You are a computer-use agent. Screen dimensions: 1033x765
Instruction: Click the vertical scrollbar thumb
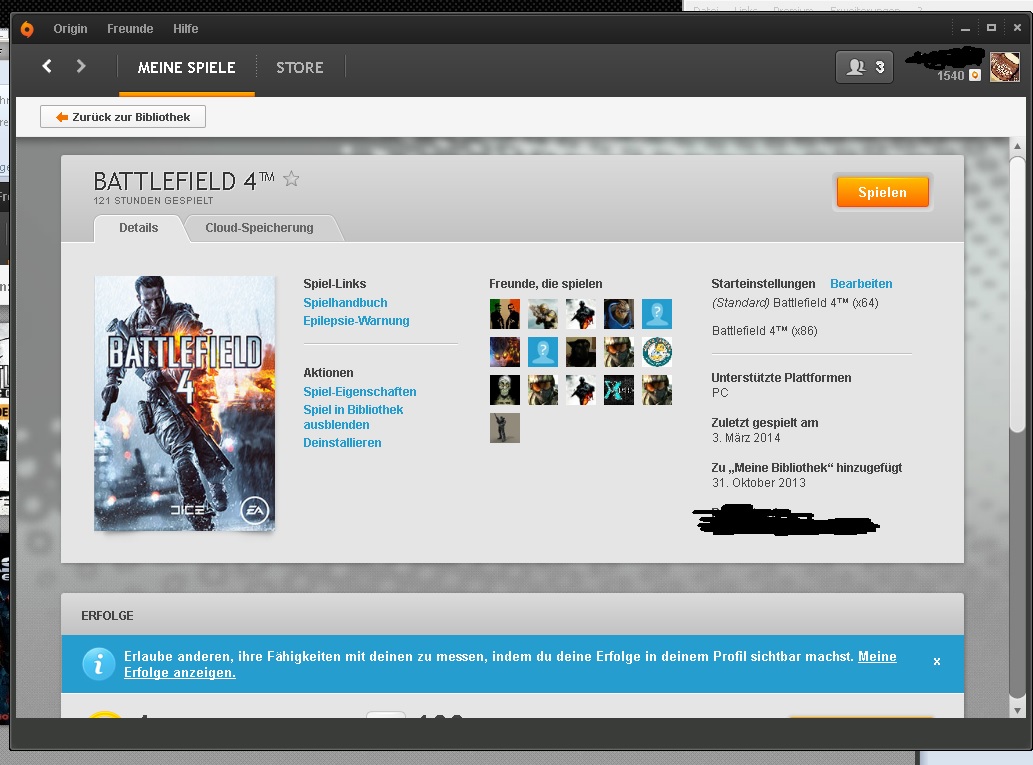1017,294
